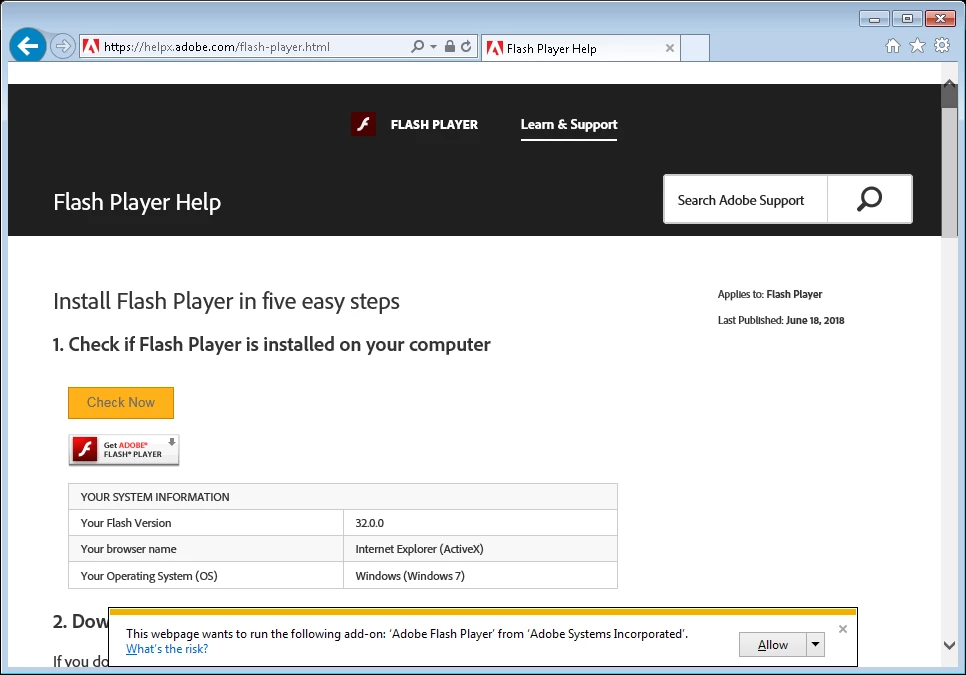Refresh the page with reload icon

pos(466,46)
